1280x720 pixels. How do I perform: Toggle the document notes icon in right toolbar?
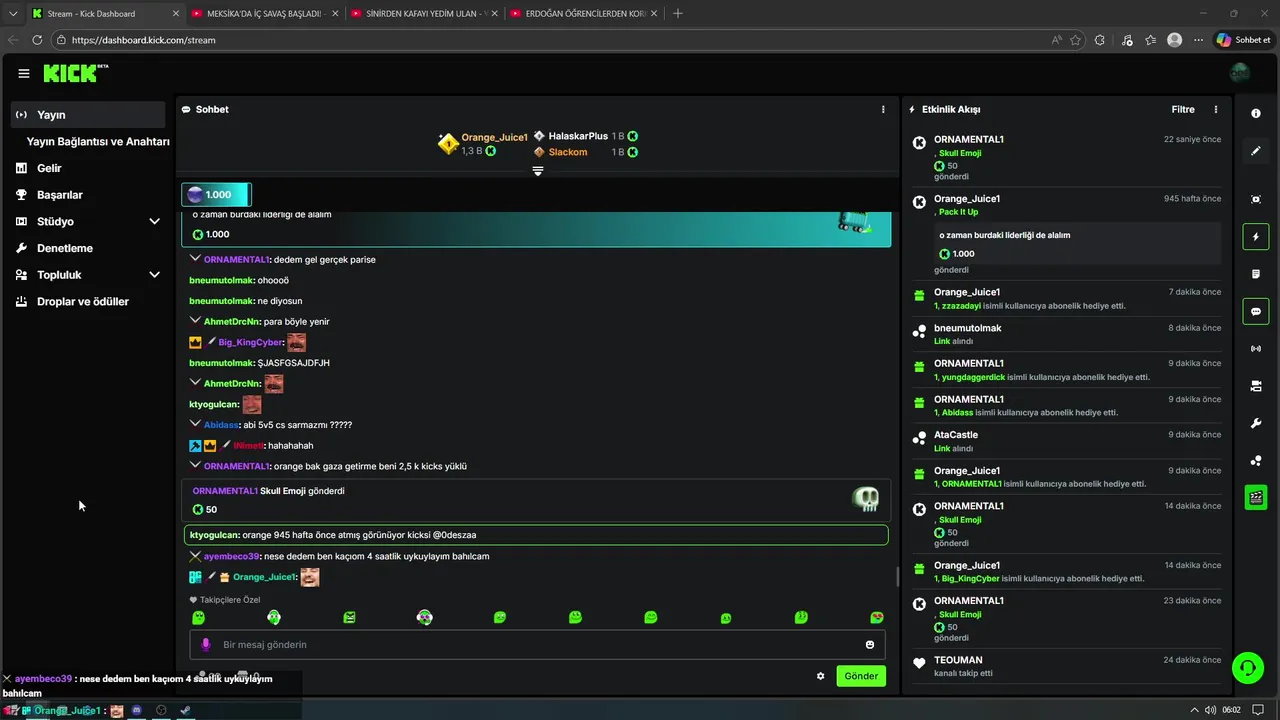pos(1256,274)
